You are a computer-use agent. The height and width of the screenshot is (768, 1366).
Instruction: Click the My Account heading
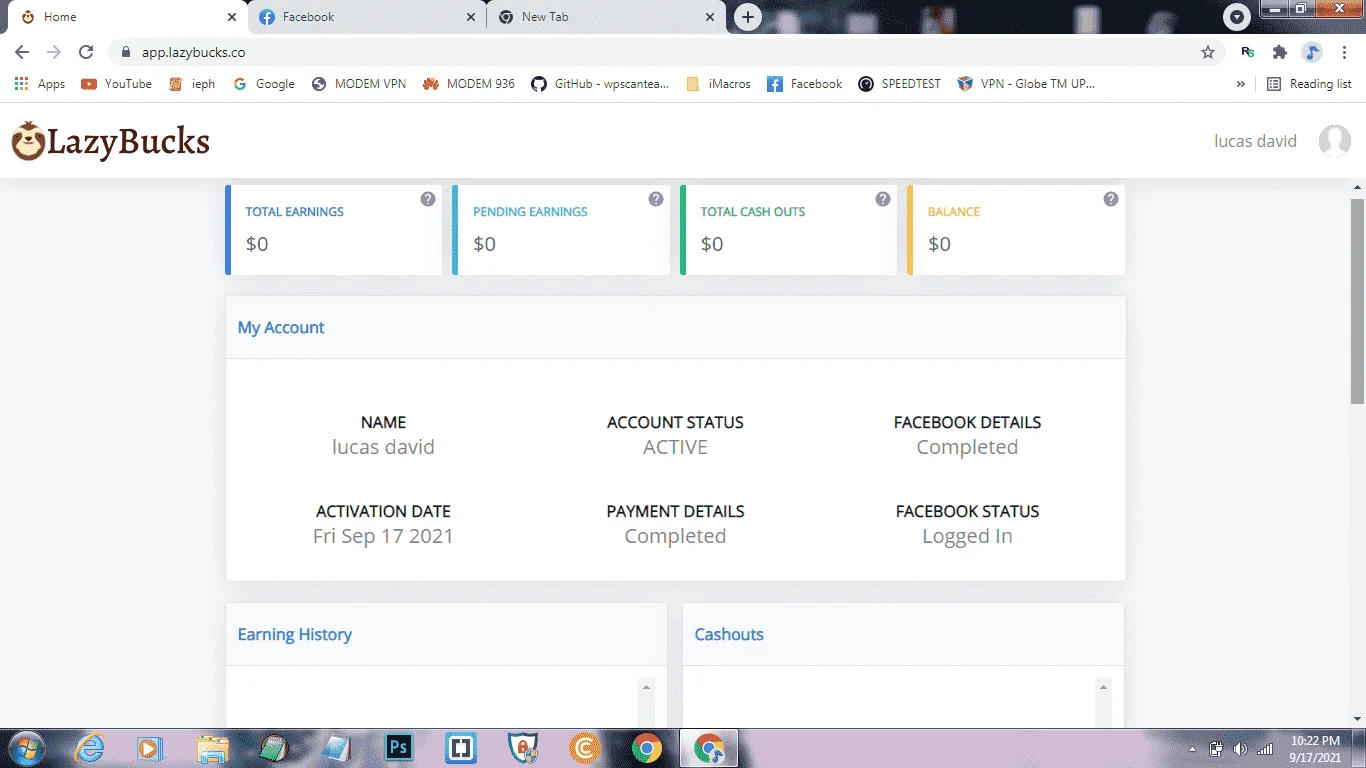(x=281, y=328)
